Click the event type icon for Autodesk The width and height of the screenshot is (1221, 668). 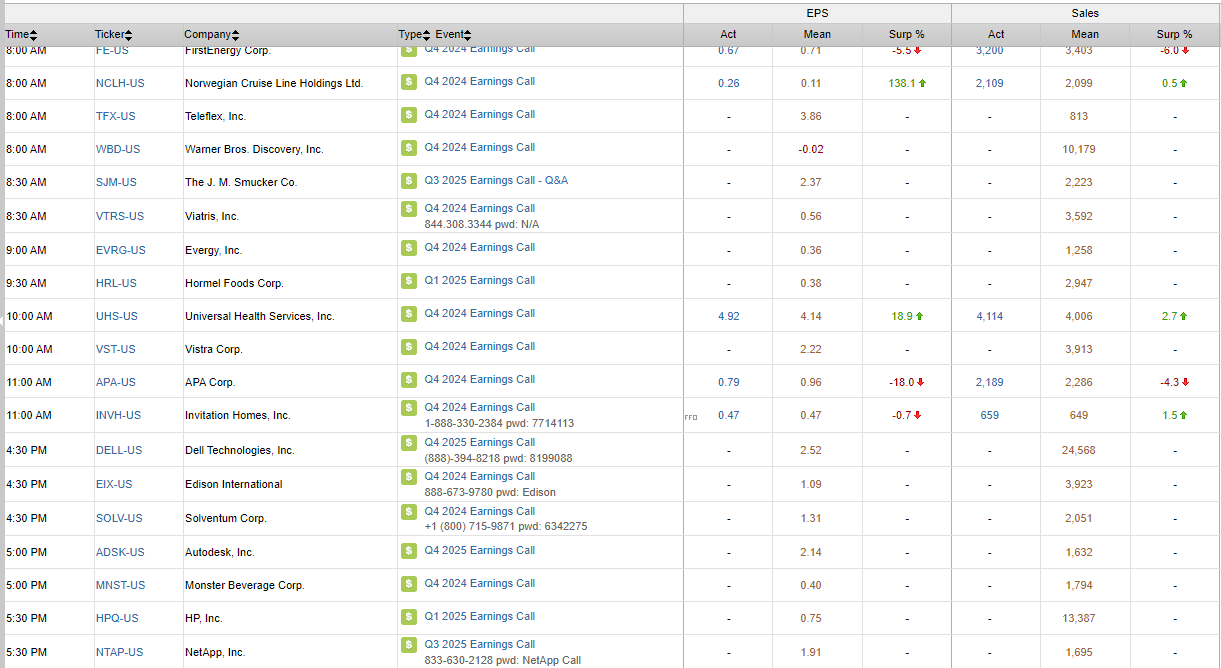408,551
